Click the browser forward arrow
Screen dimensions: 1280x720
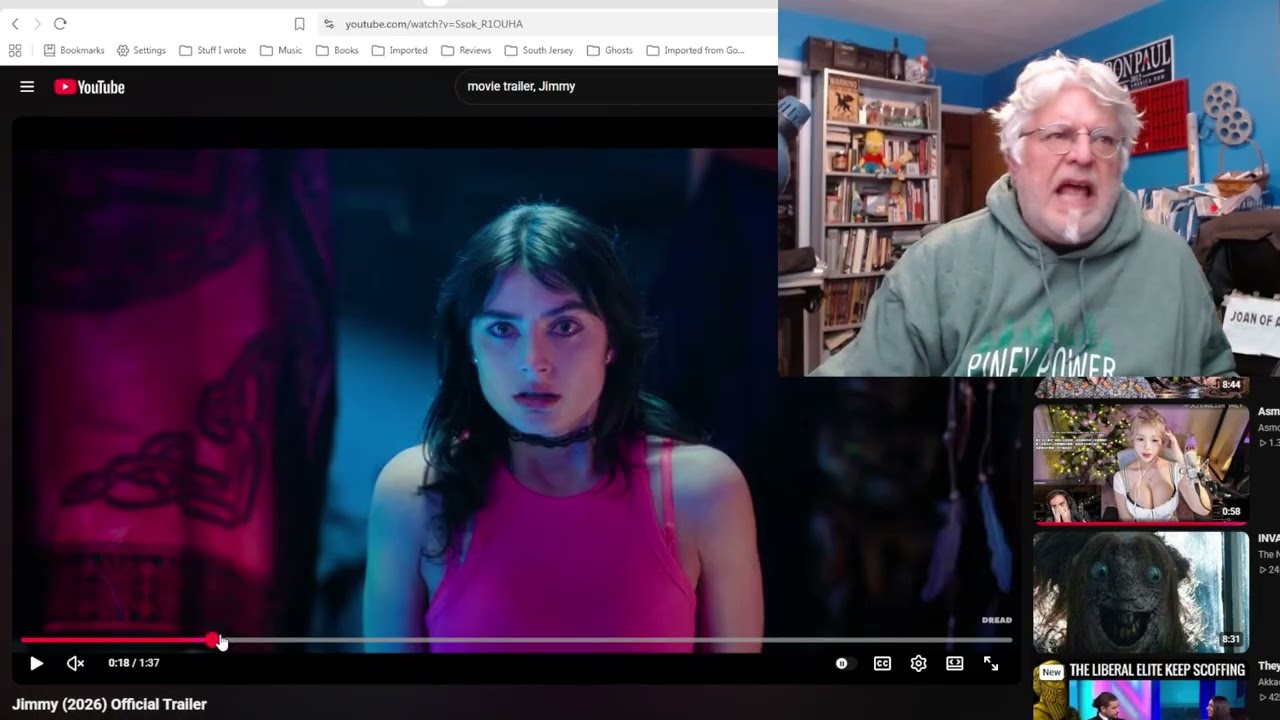click(37, 24)
